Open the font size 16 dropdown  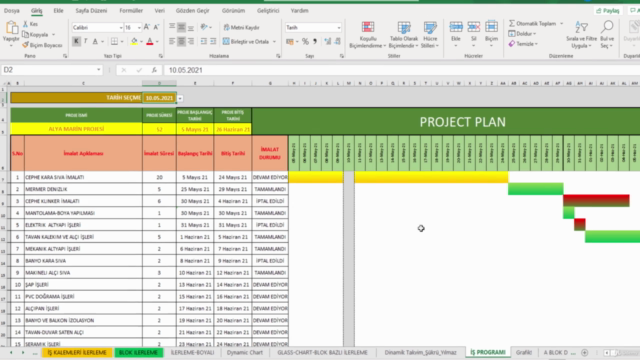139,27
